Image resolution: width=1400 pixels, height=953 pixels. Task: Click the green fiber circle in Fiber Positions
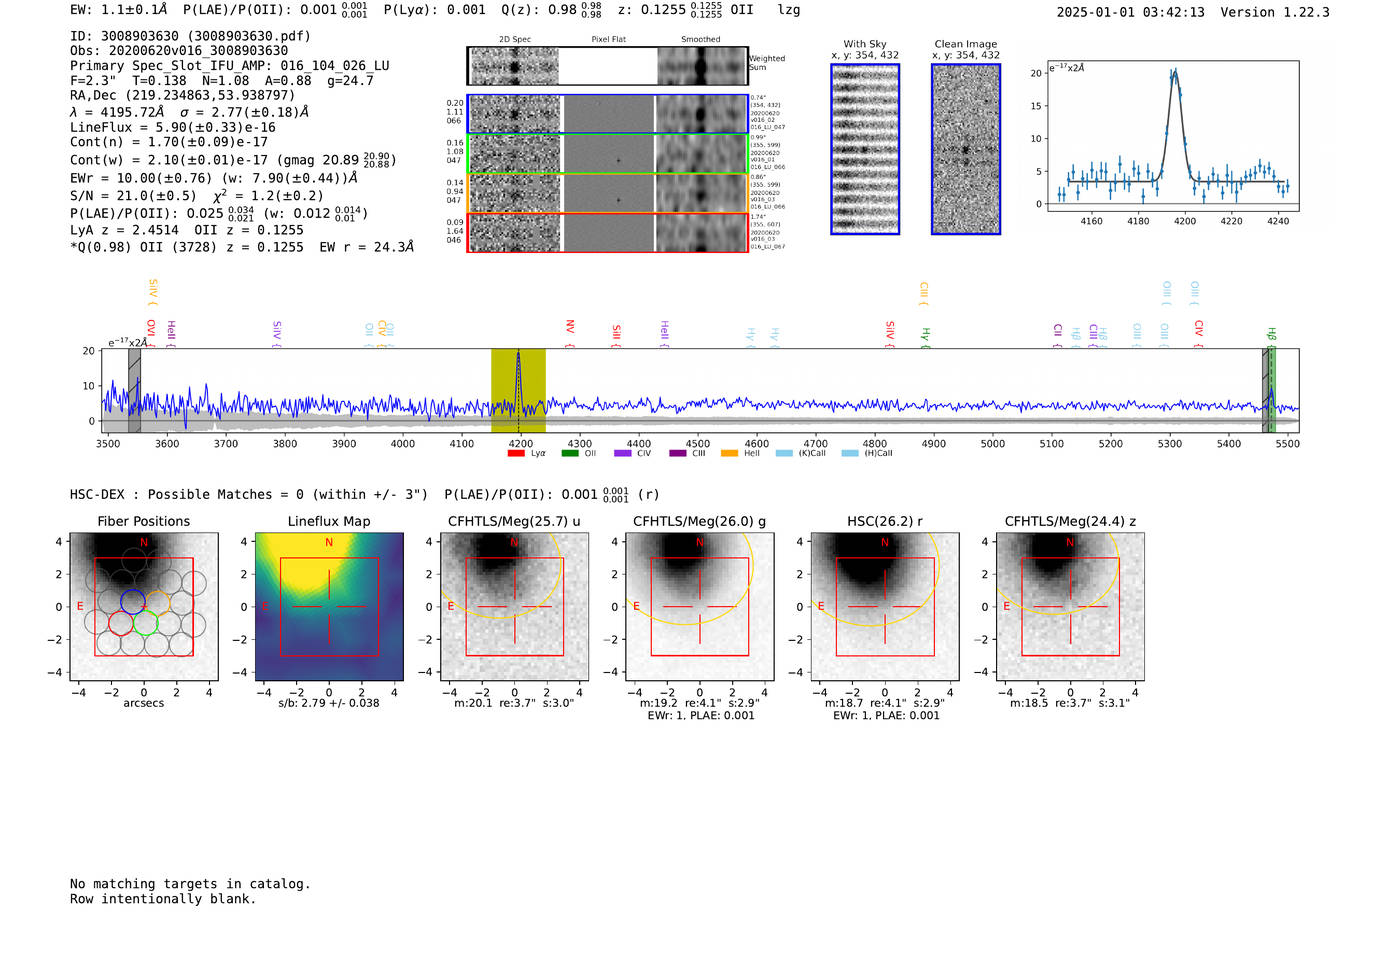146,623
